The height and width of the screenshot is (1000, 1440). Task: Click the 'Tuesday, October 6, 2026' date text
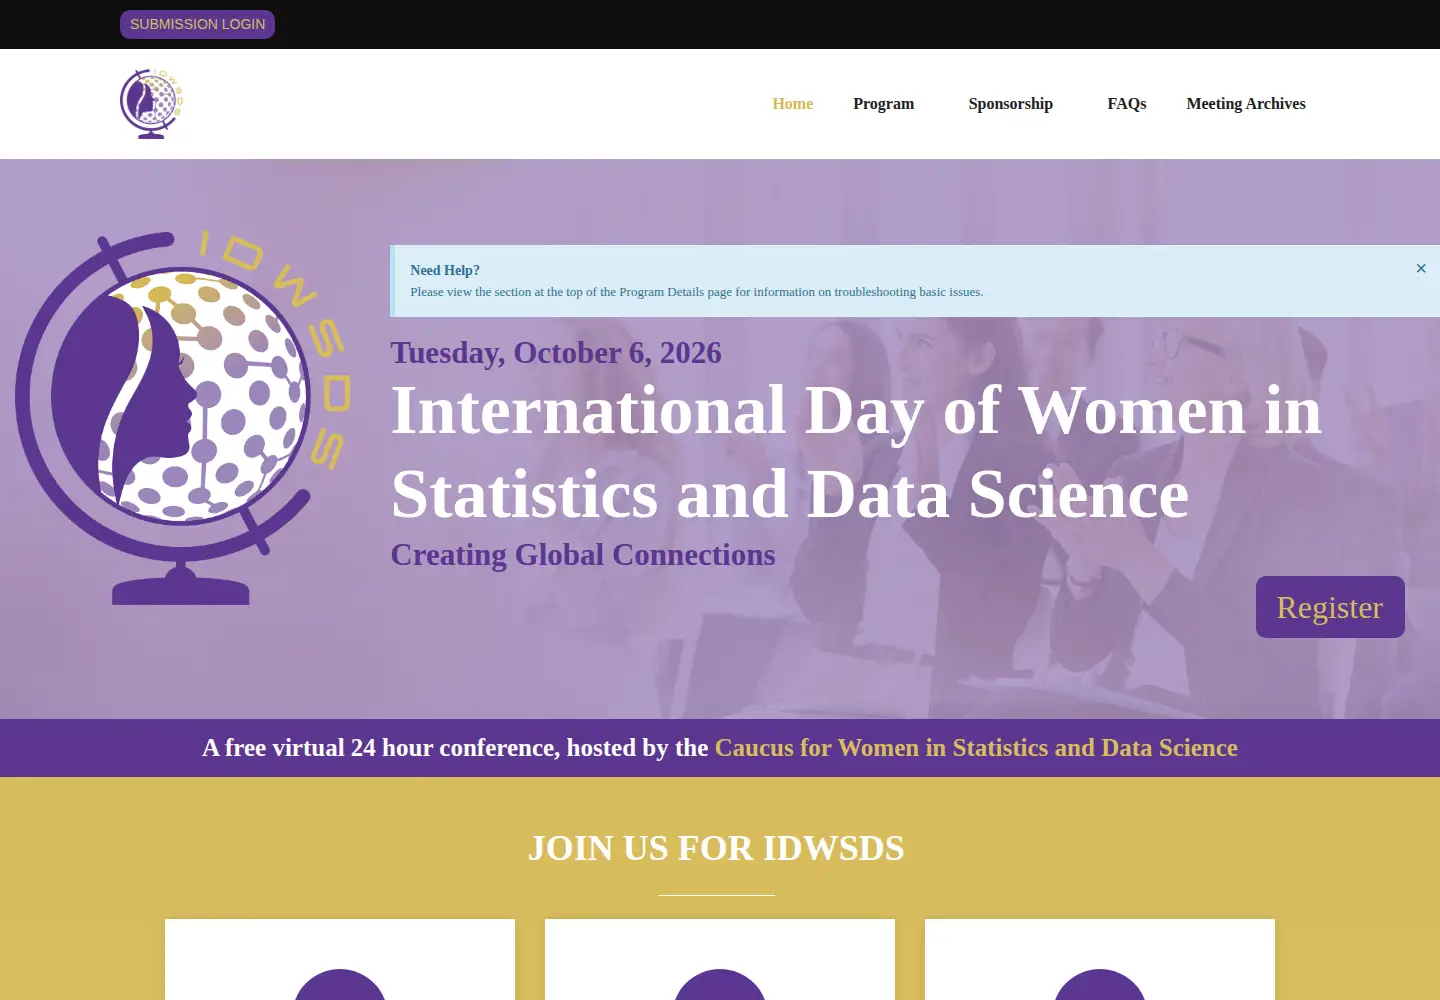pyautogui.click(x=556, y=353)
